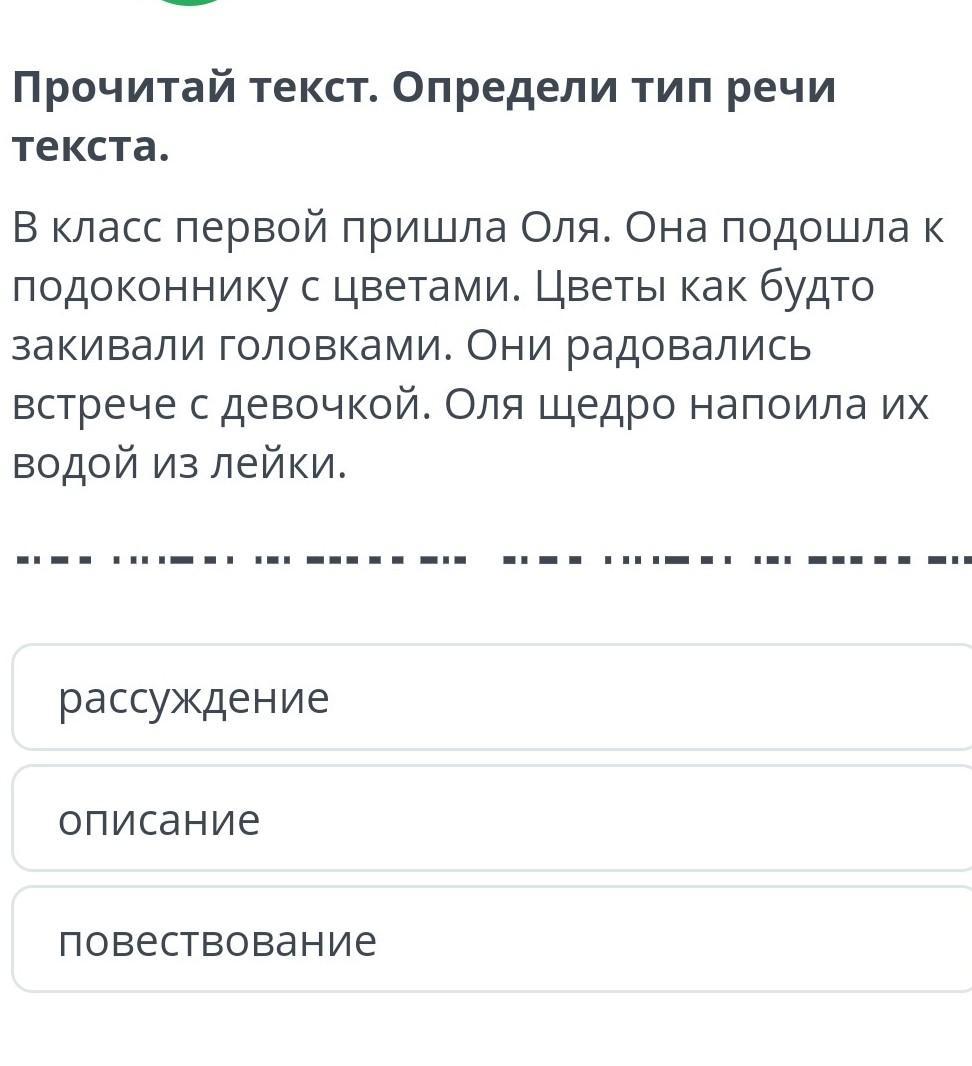This screenshot has width=972, height=1066.
Task: Click the words "Определи тип речи"
Action: click(x=613, y=89)
